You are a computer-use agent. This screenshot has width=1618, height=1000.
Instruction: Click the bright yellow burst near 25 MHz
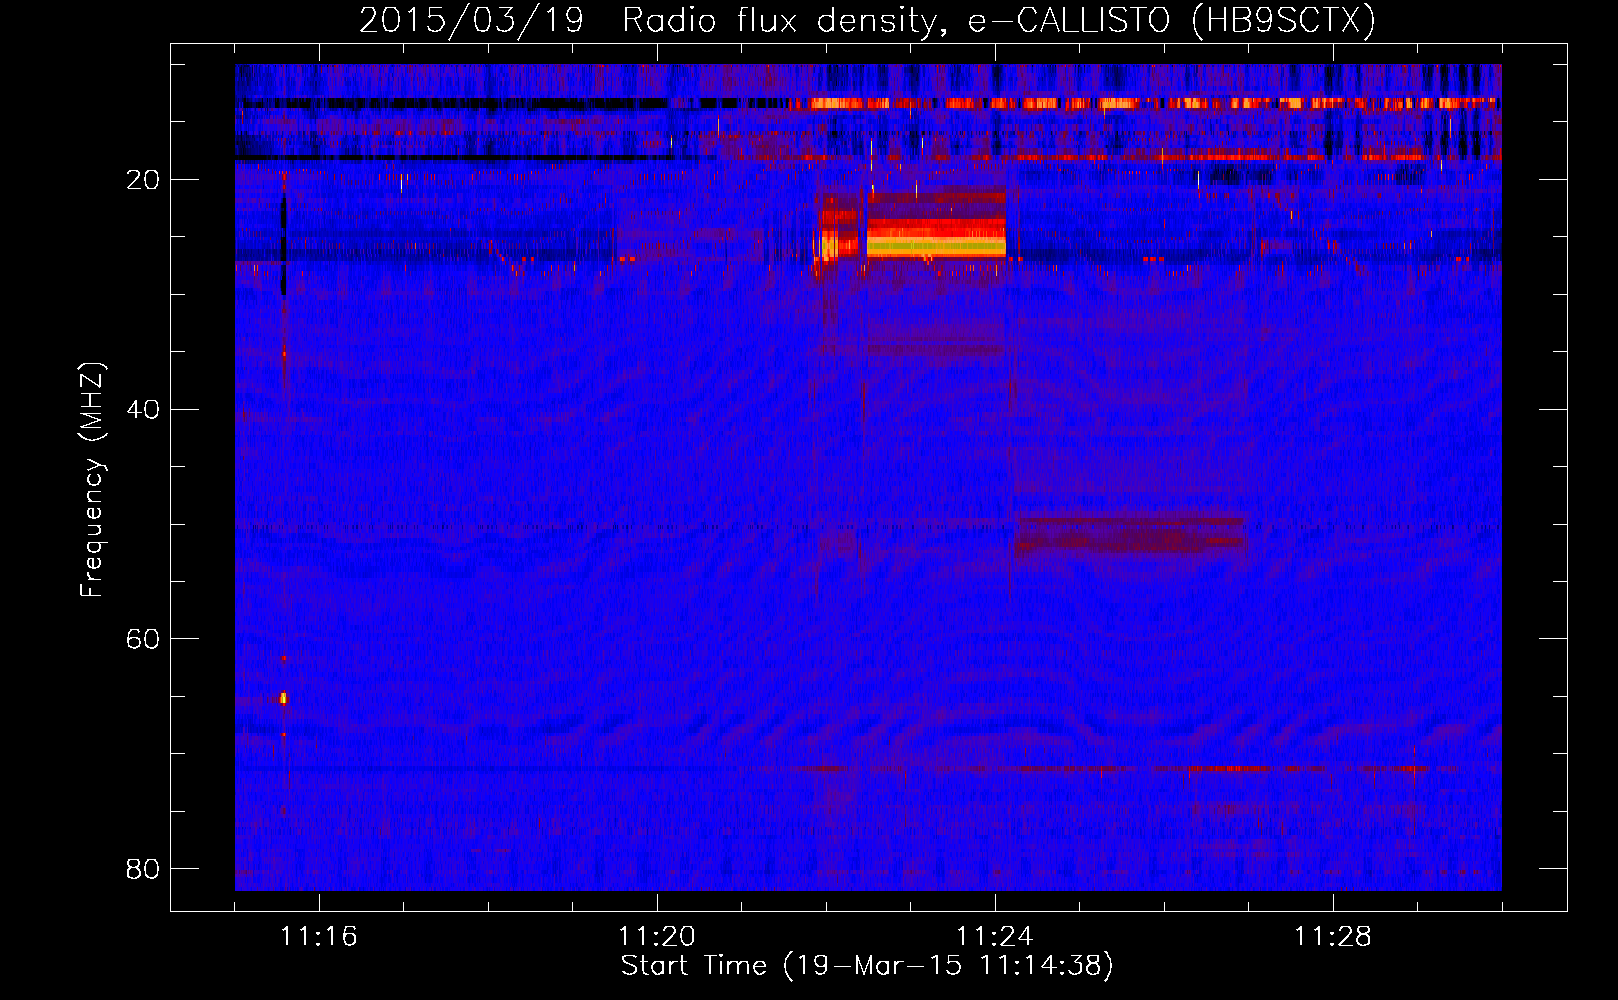(936, 244)
